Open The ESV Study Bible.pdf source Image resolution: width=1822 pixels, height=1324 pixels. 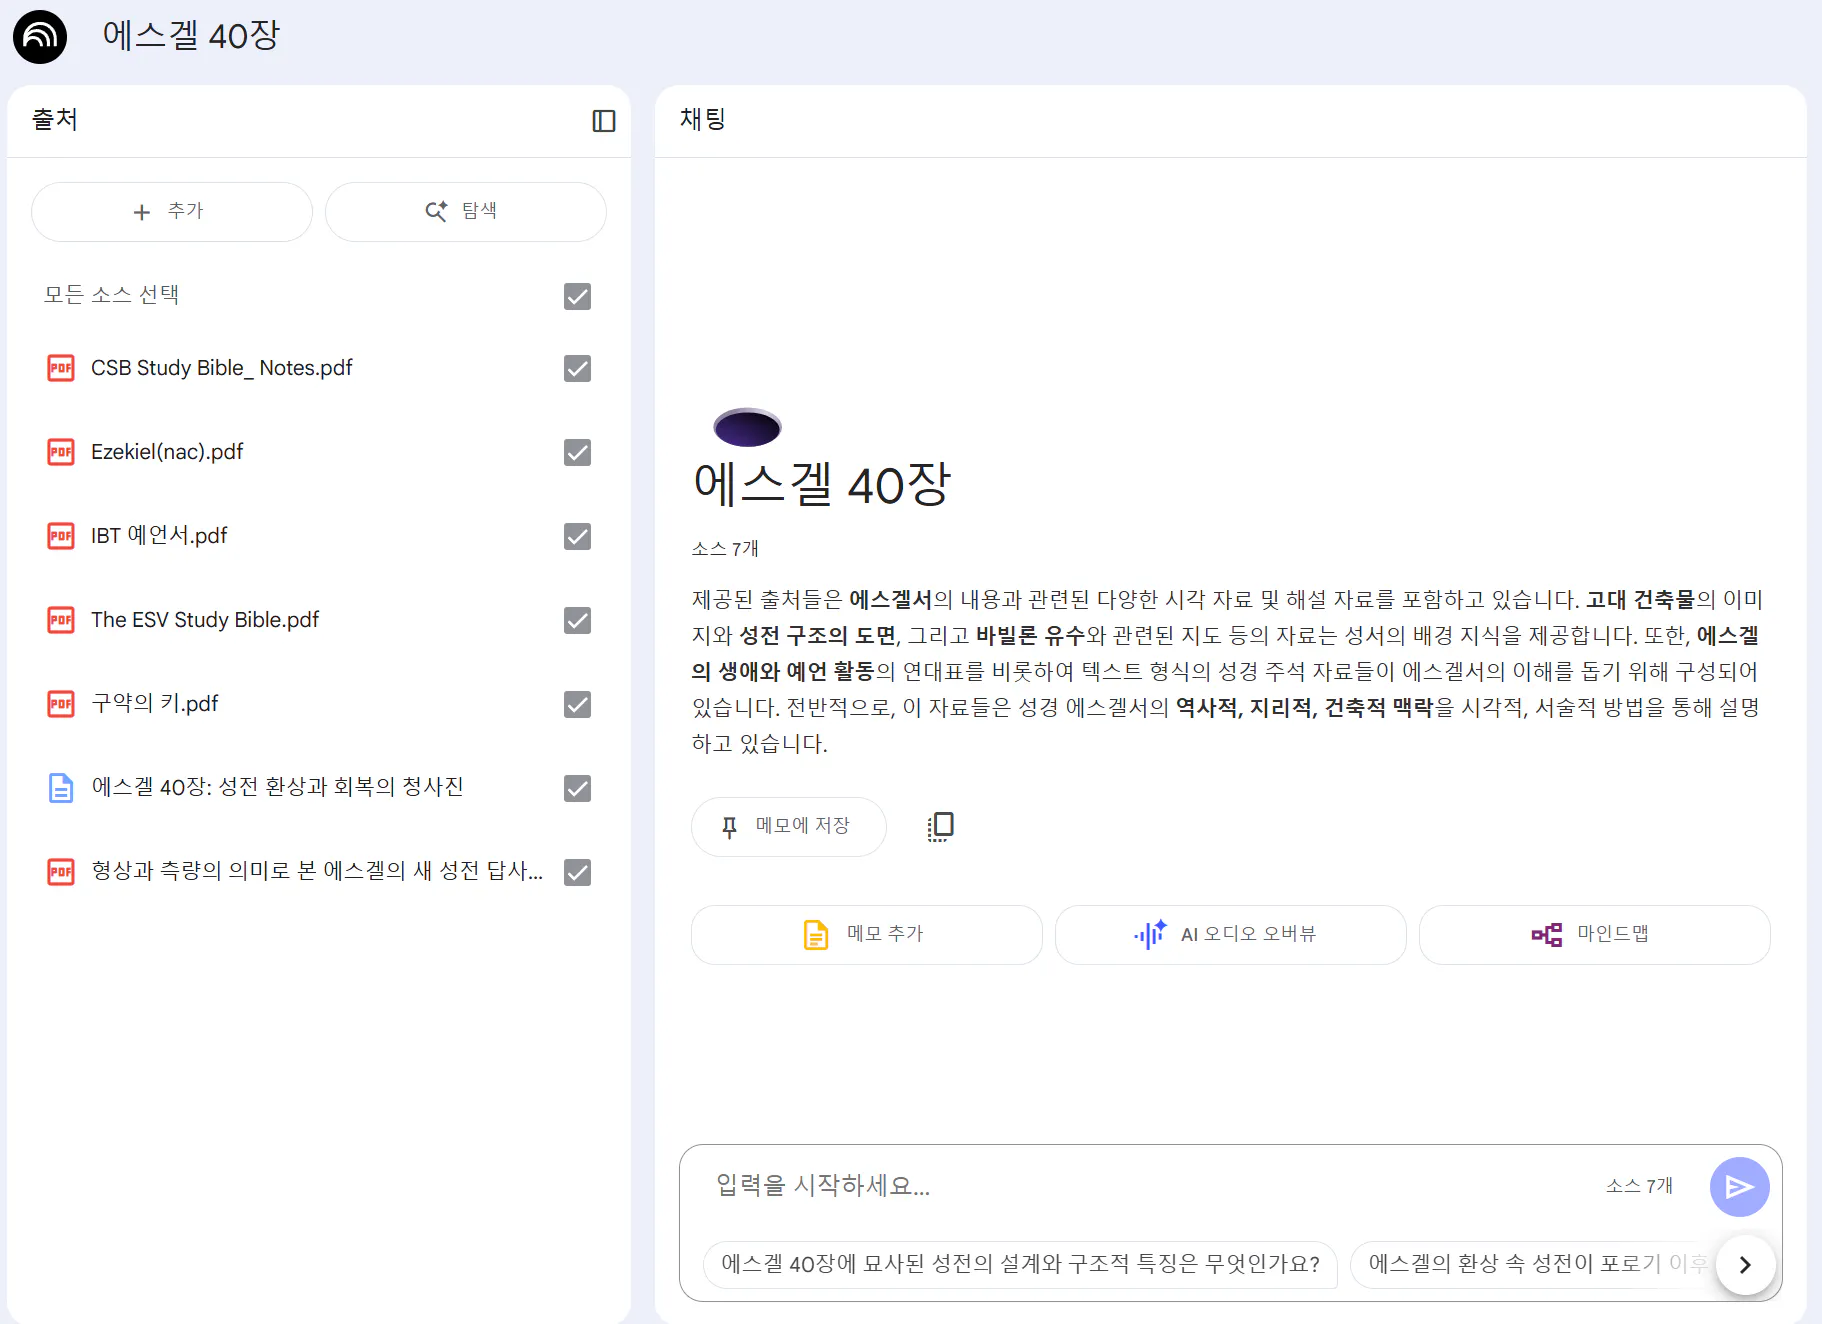click(205, 620)
